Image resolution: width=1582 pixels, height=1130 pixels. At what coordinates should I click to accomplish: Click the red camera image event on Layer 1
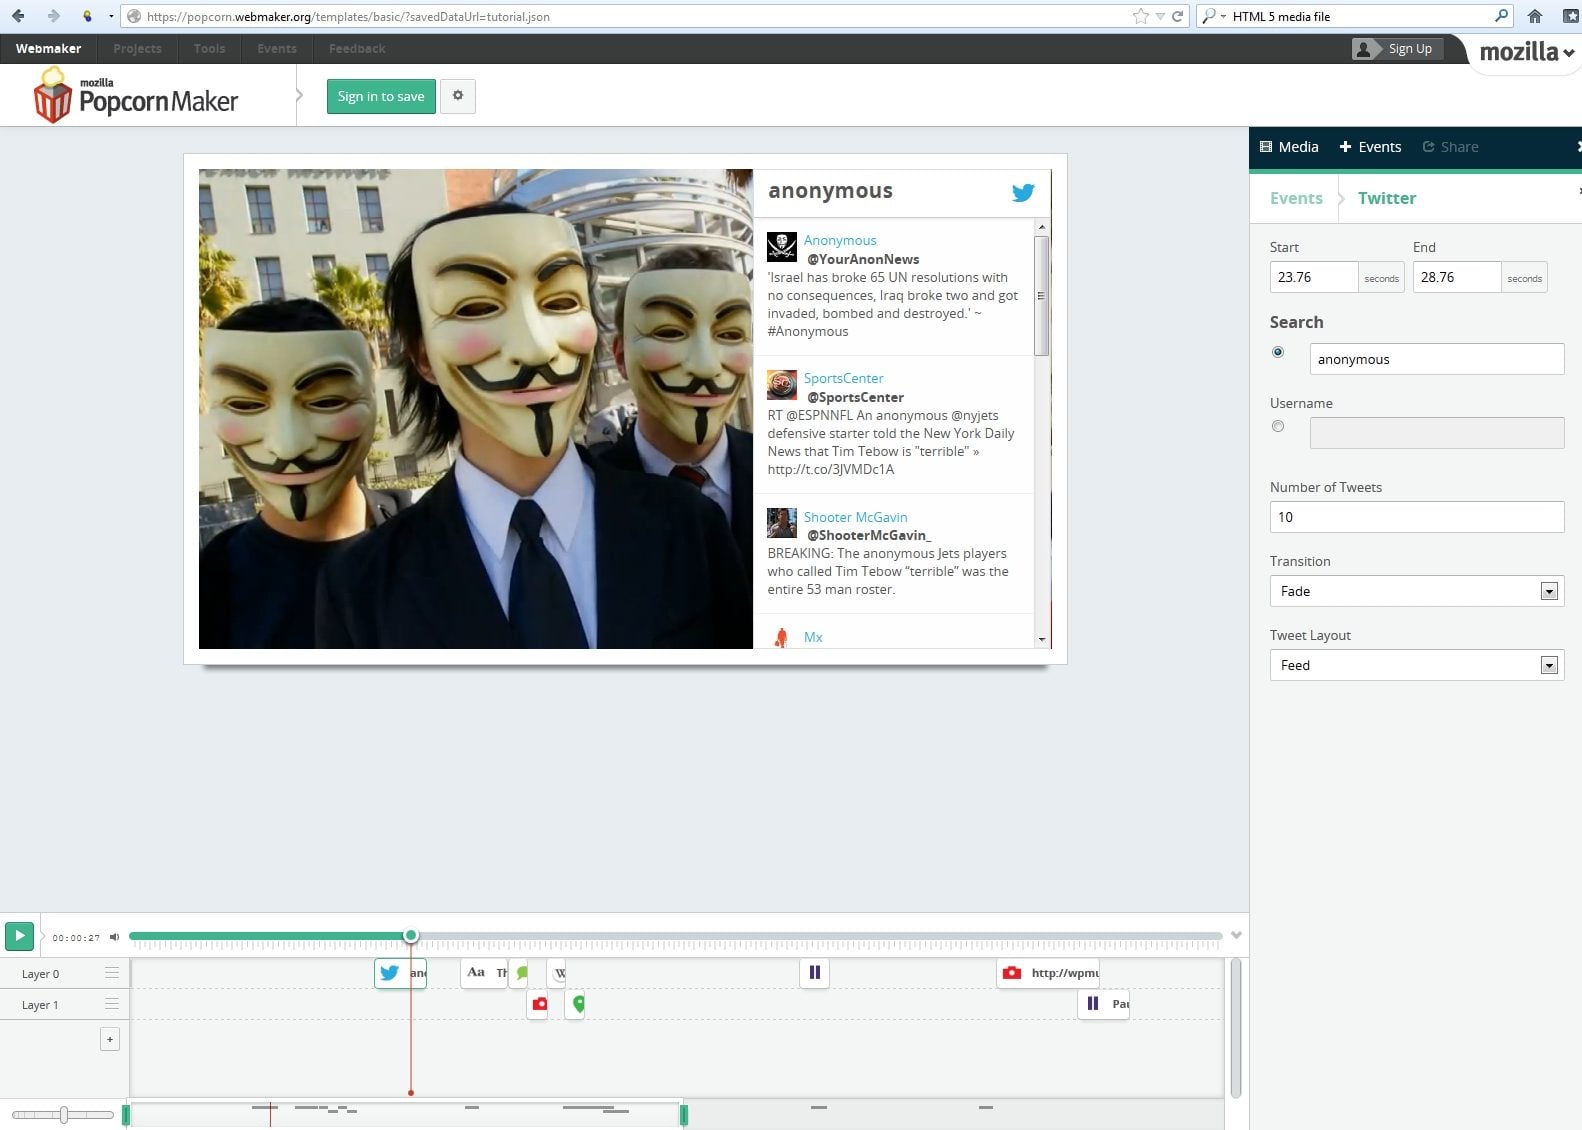point(539,1004)
